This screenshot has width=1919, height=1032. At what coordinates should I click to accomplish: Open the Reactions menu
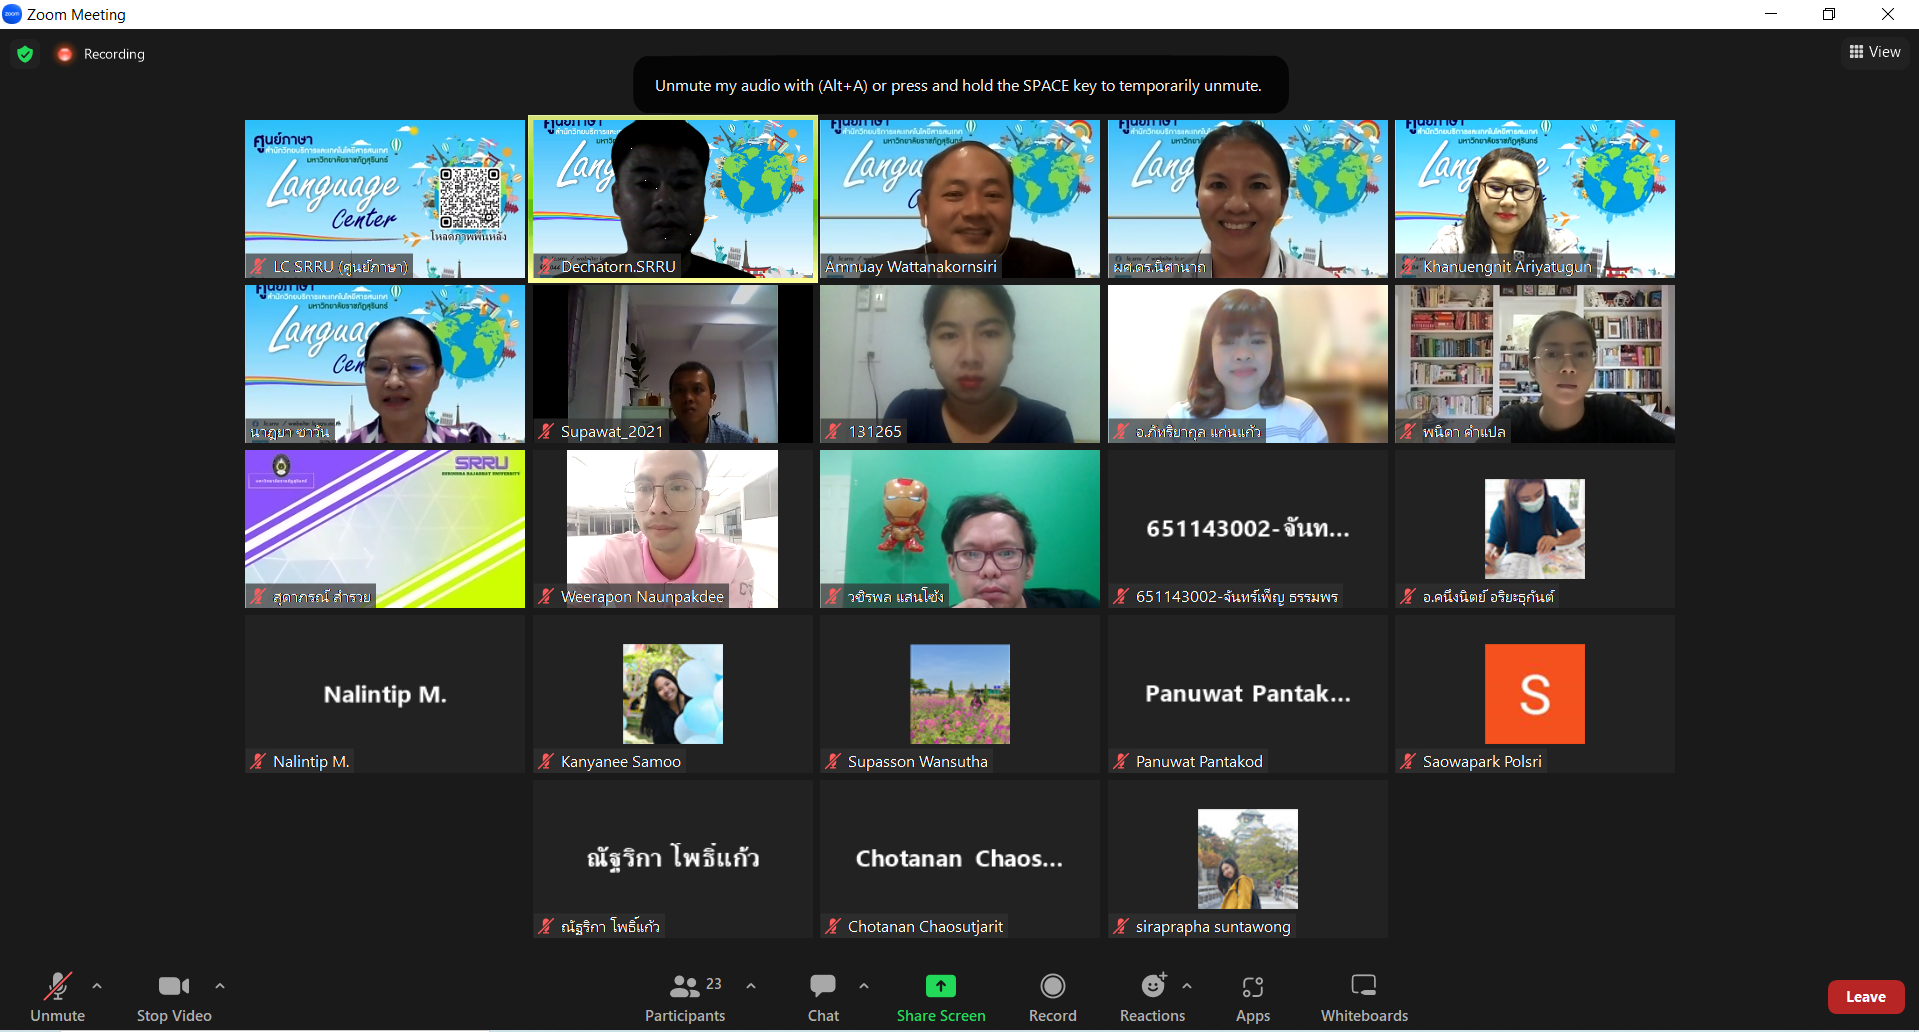(x=1152, y=997)
